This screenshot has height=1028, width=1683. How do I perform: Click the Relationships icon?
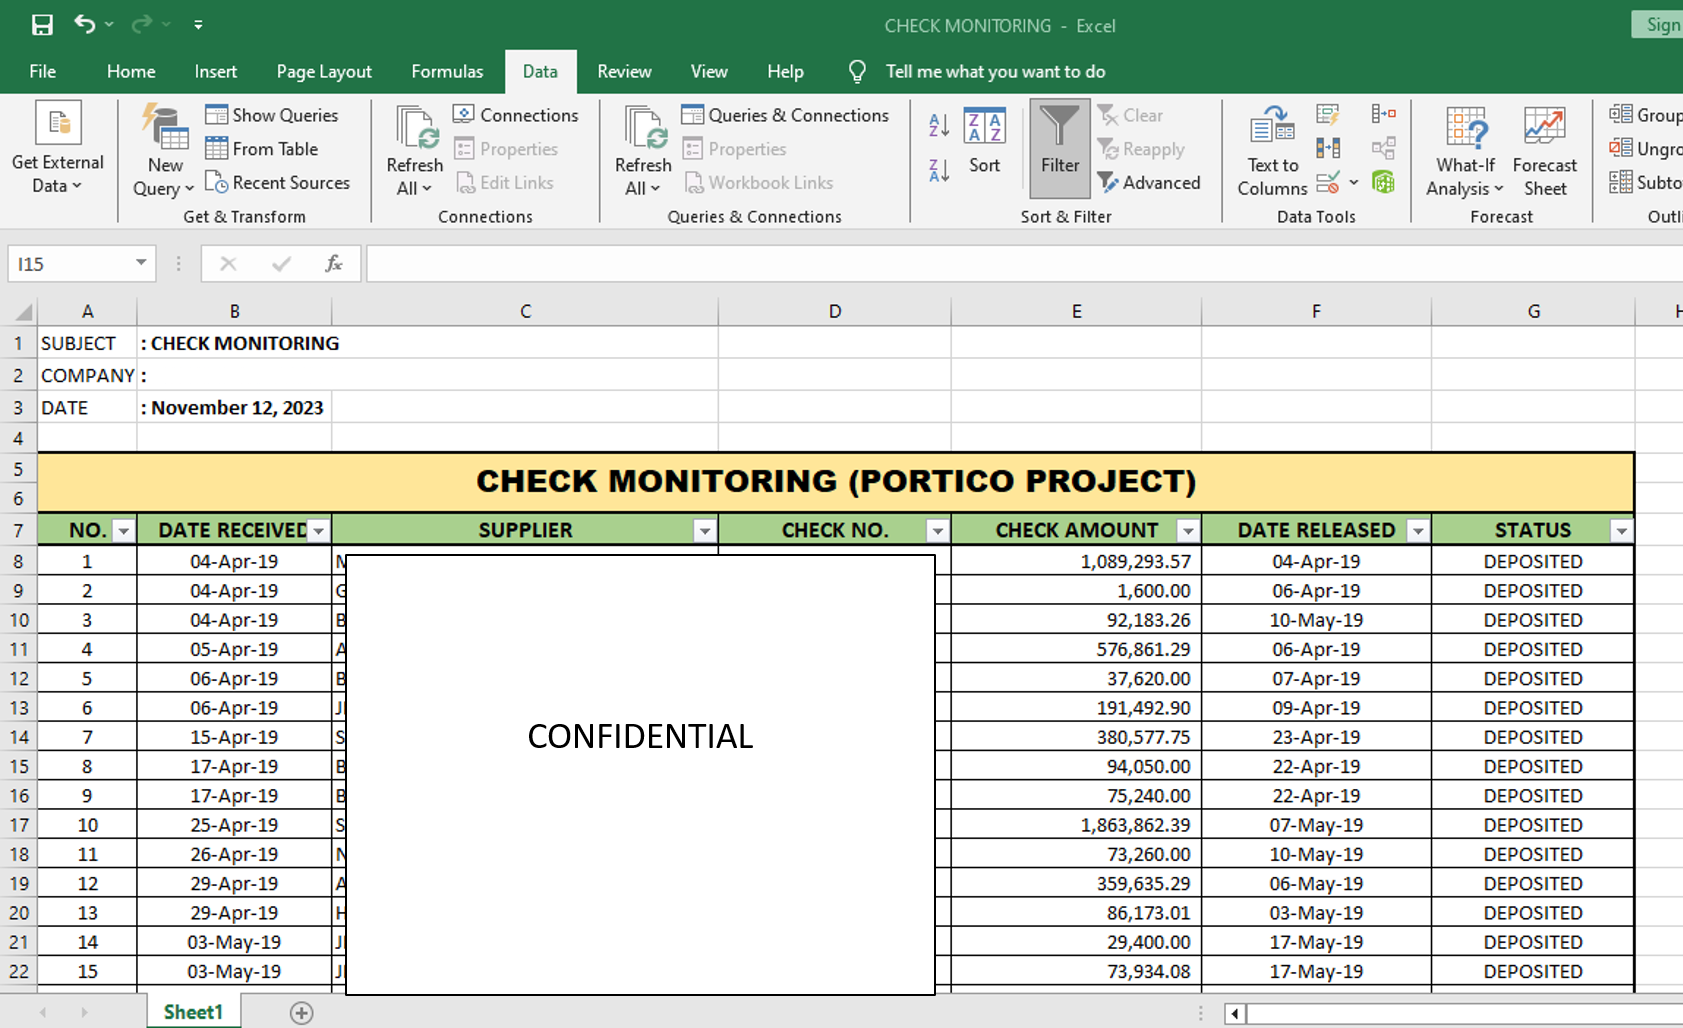point(1384,149)
